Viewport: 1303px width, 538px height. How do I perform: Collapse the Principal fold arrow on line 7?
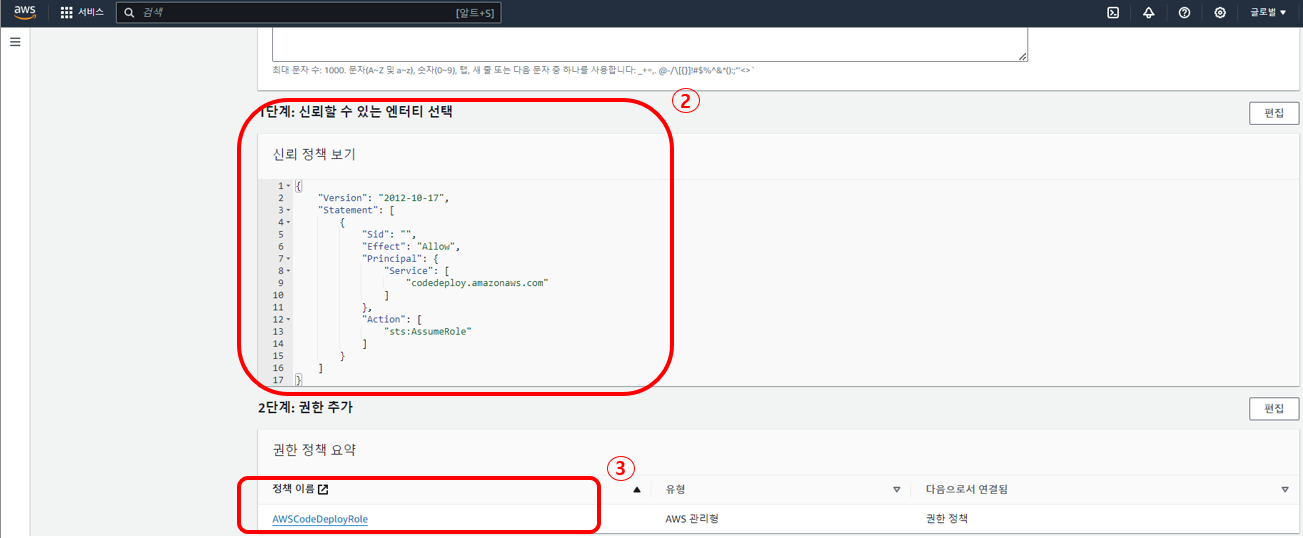click(288, 259)
